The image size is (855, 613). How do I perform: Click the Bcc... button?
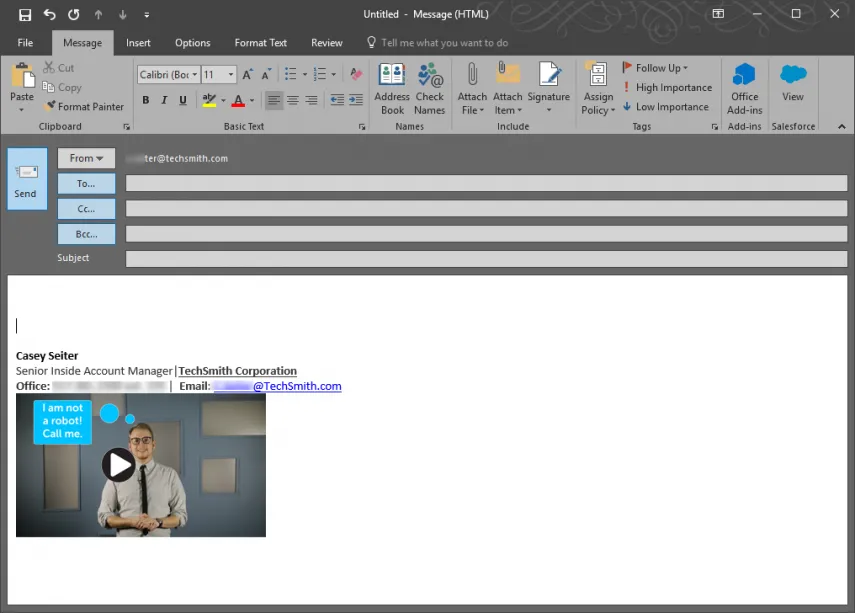(x=86, y=234)
